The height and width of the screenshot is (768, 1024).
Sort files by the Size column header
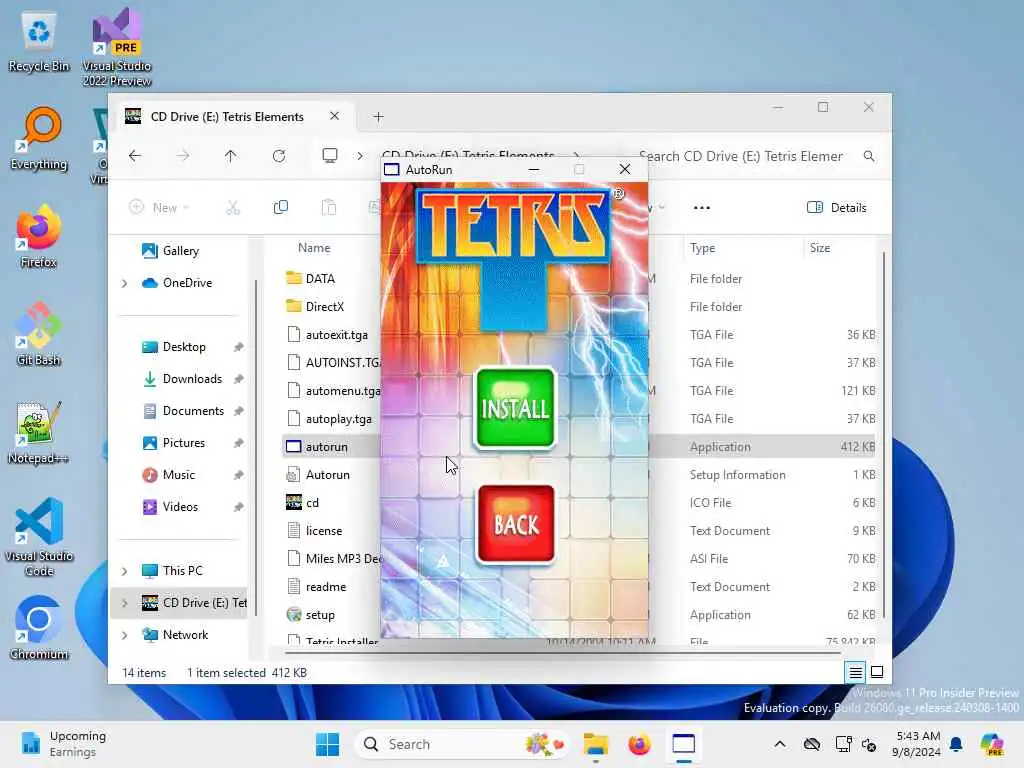click(x=820, y=248)
